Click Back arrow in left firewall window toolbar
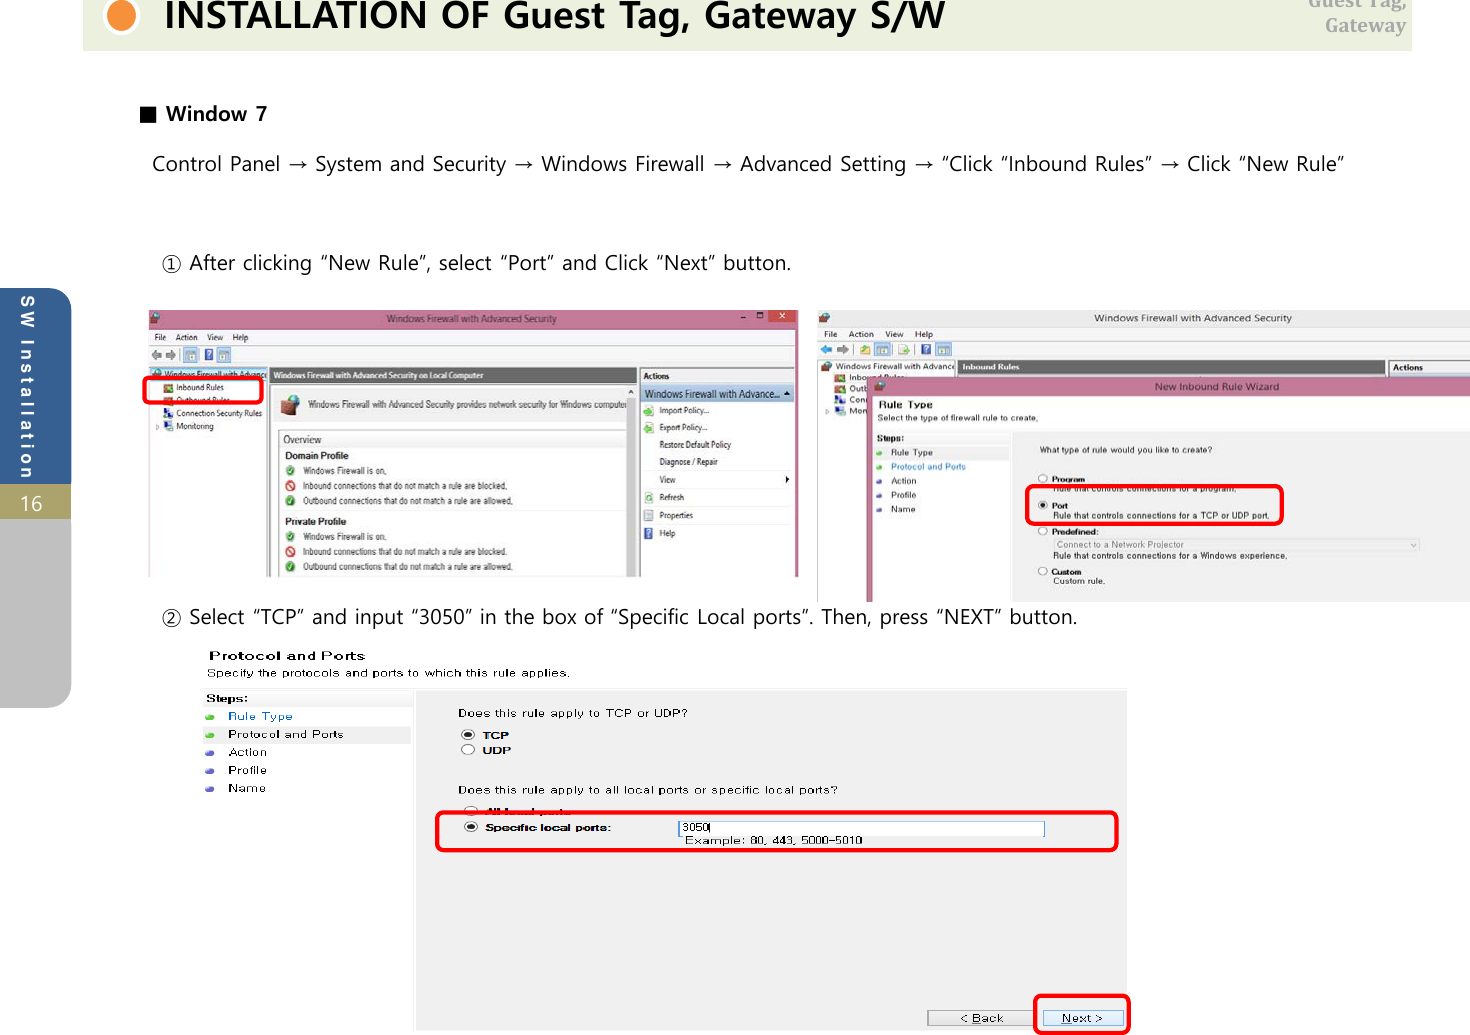The image size is (1470, 1035). [157, 355]
